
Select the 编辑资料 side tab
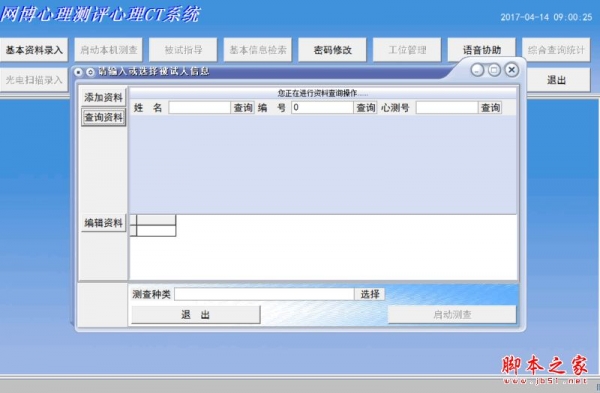[103, 223]
